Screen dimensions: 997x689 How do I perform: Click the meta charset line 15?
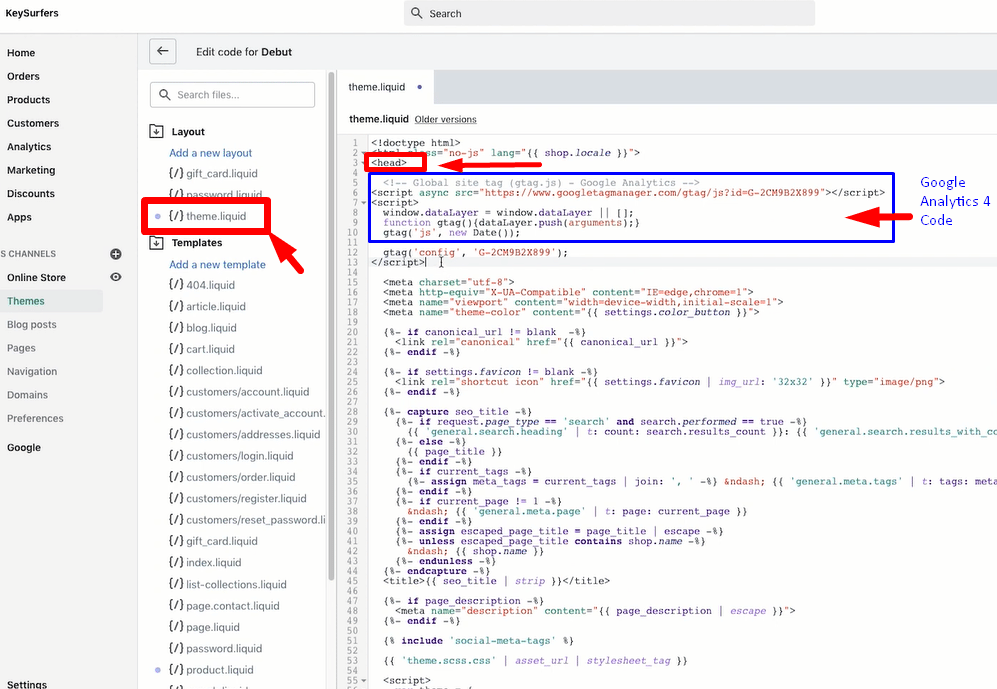pos(448,282)
